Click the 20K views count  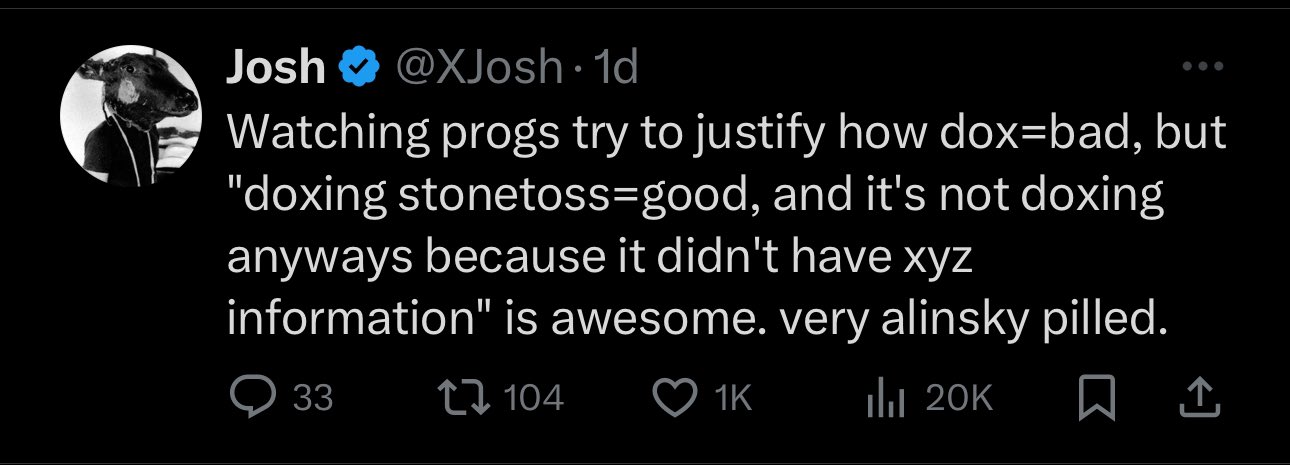(x=958, y=399)
